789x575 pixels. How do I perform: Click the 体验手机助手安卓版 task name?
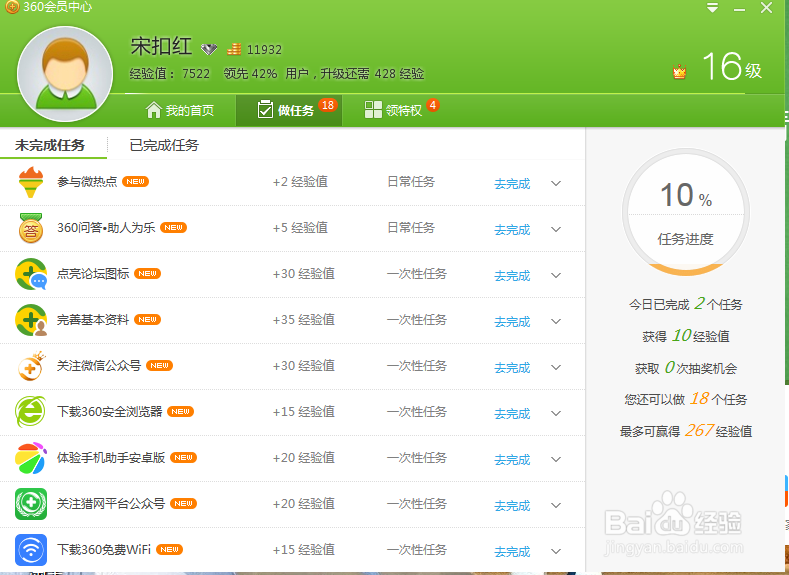click(x=111, y=457)
